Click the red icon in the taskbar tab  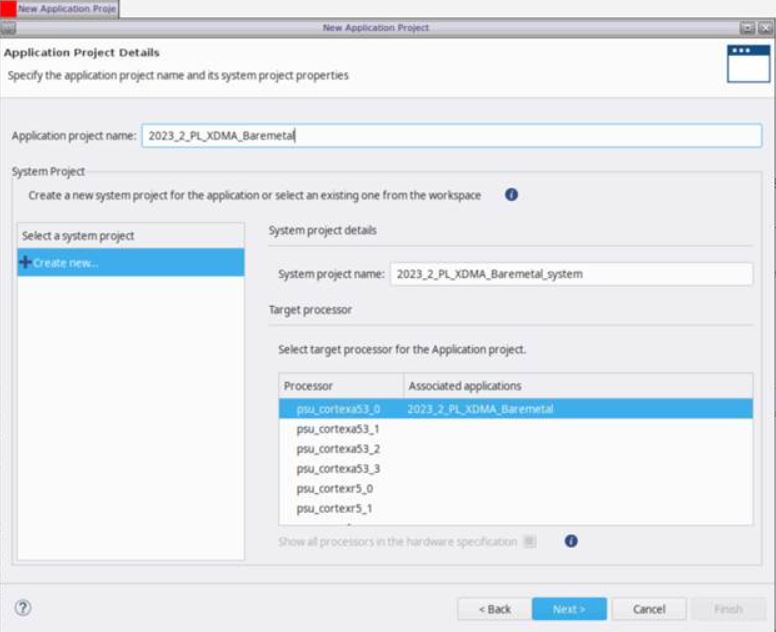(x=8, y=8)
